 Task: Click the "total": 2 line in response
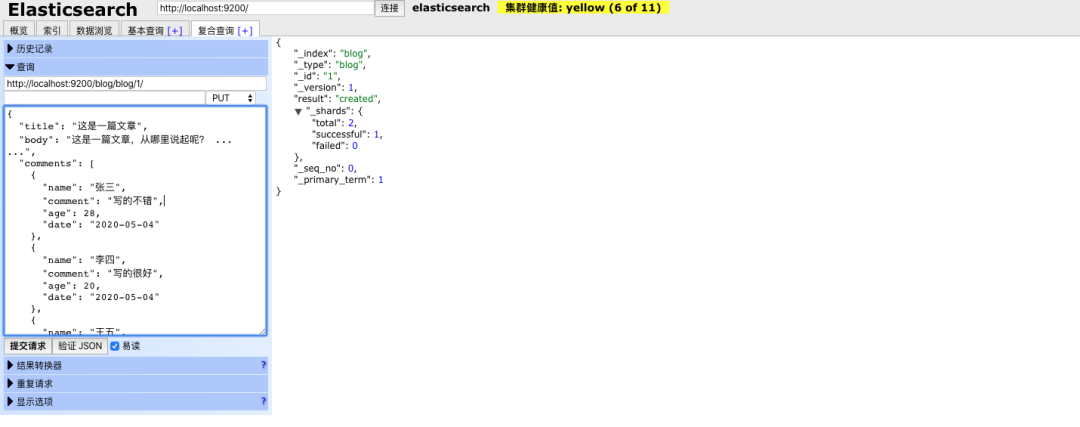(x=335, y=123)
